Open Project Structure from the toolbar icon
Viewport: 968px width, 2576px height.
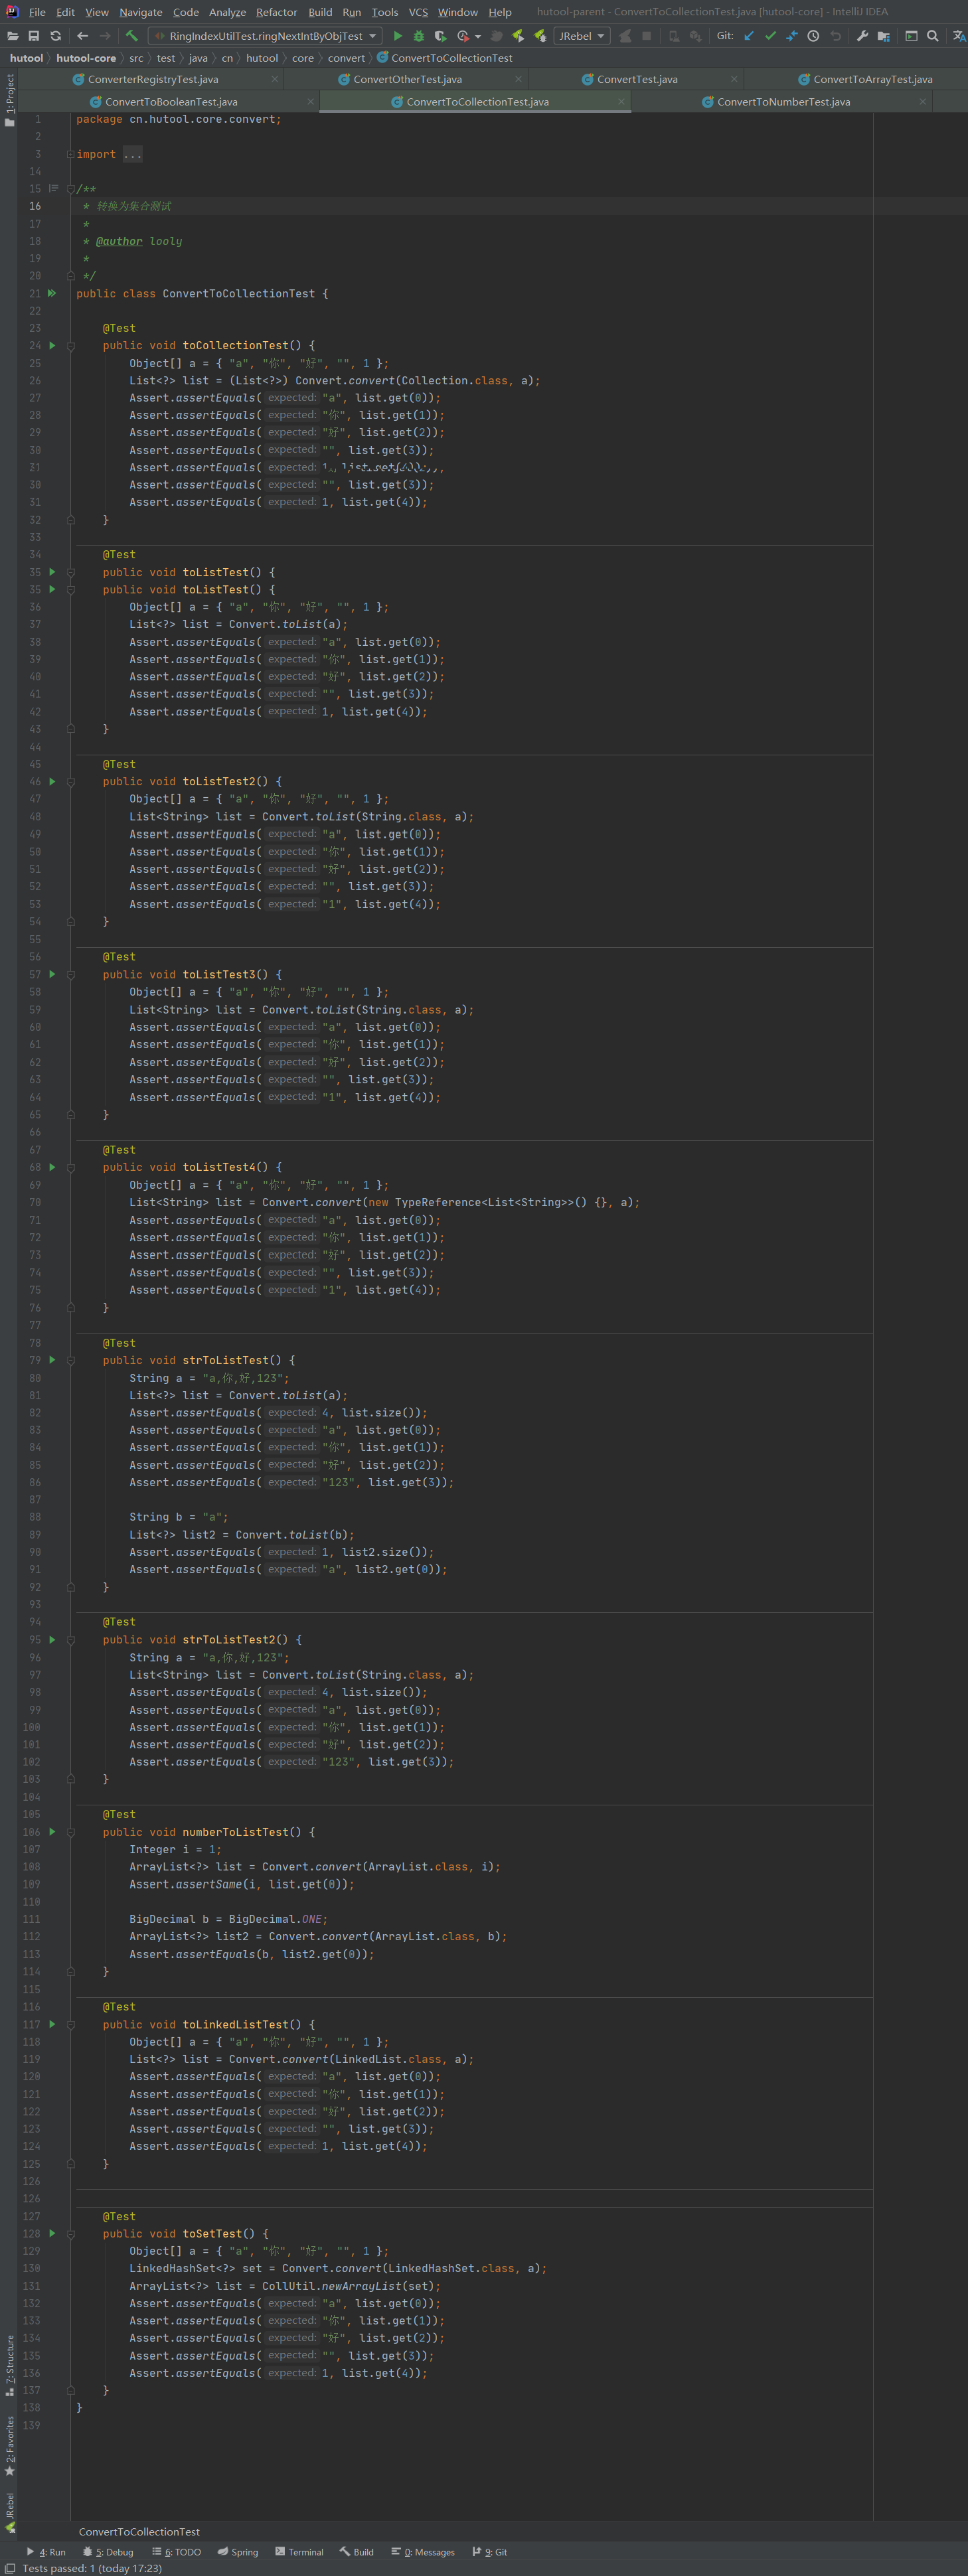pos(884,36)
